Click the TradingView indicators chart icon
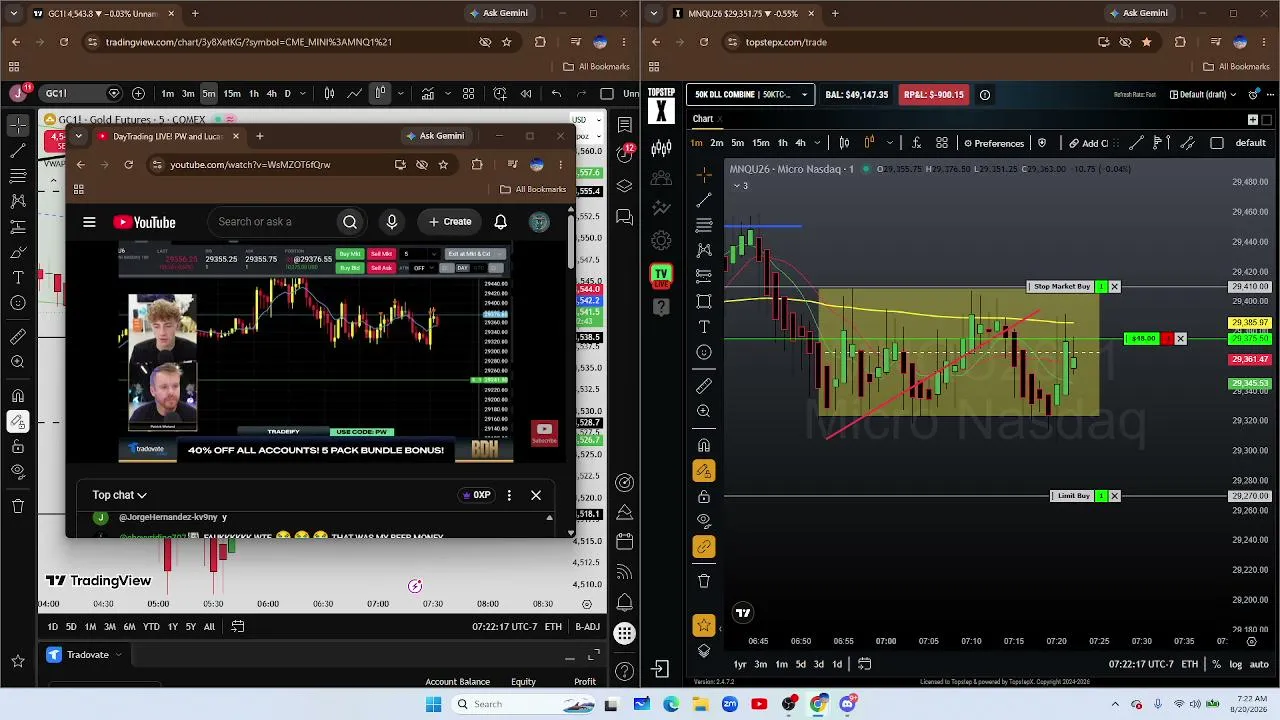 [427, 94]
